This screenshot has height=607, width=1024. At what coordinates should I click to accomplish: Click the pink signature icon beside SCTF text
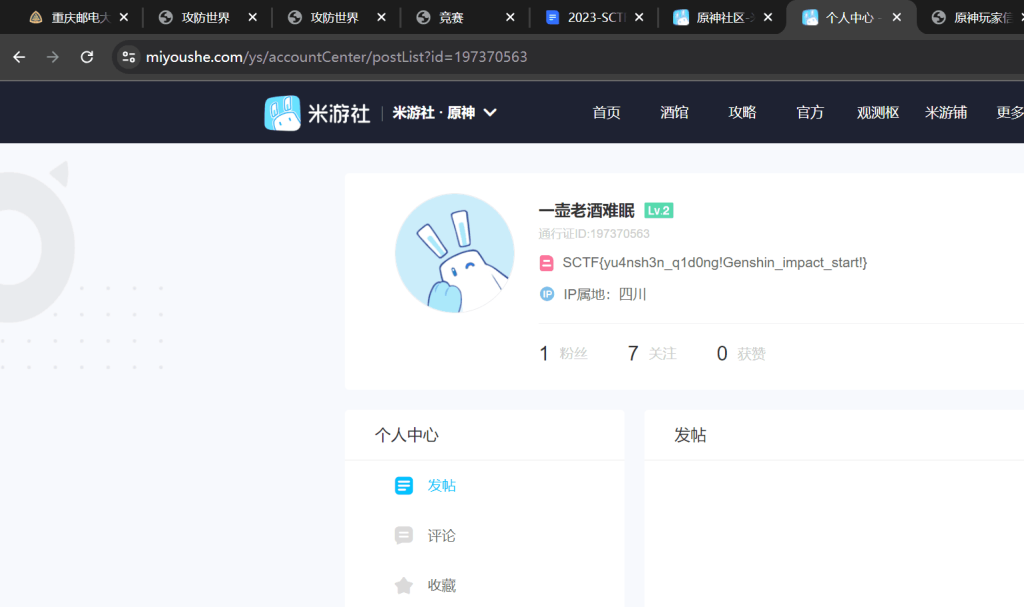tap(546, 263)
